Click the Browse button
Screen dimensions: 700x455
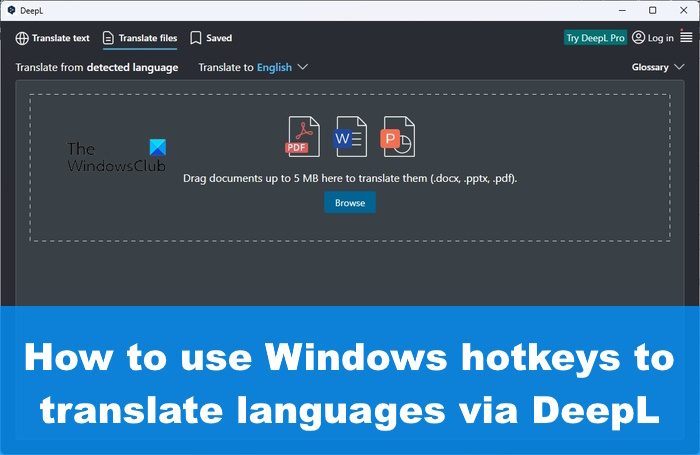(x=350, y=203)
